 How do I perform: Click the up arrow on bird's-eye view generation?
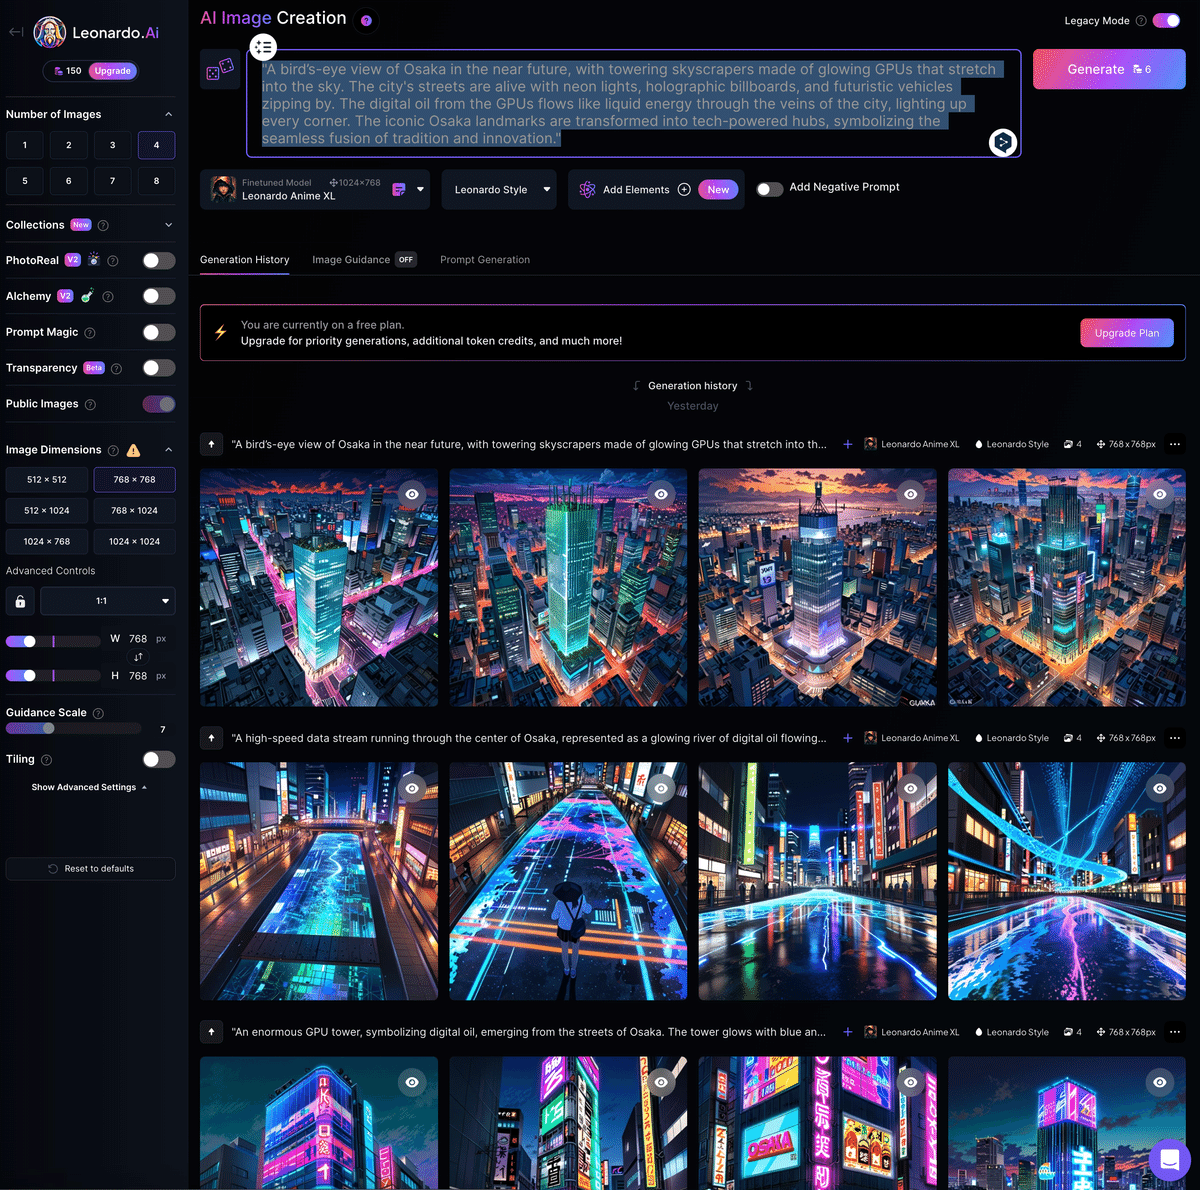[x=211, y=444]
